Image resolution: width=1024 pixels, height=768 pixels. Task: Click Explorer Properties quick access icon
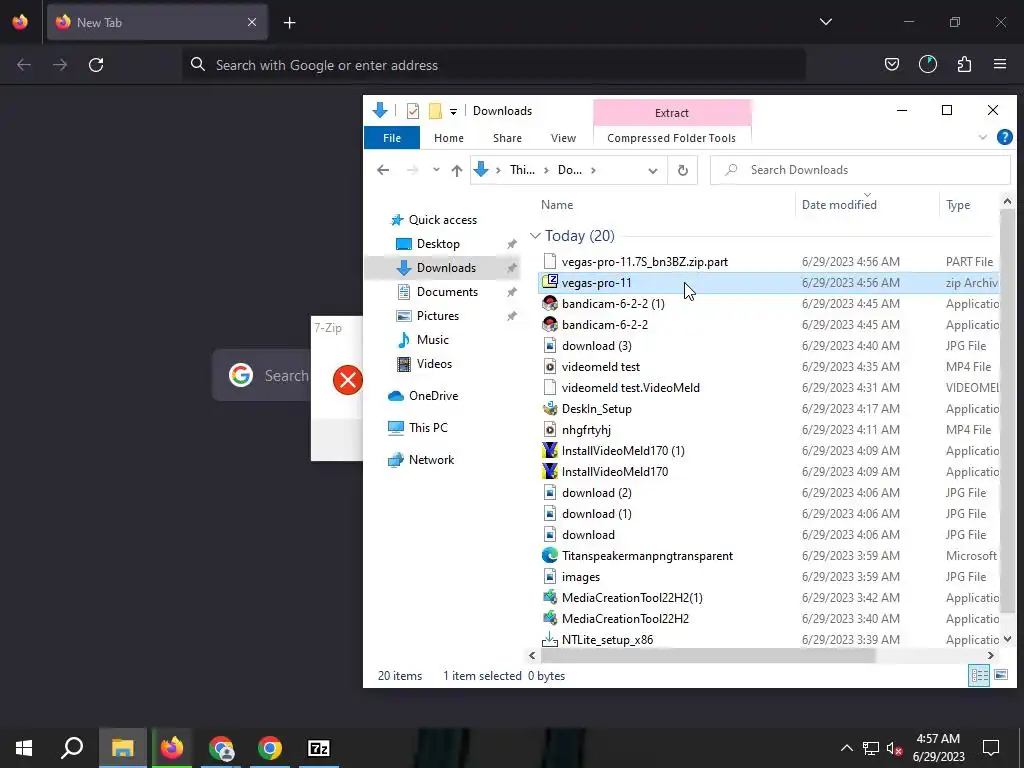pos(412,111)
